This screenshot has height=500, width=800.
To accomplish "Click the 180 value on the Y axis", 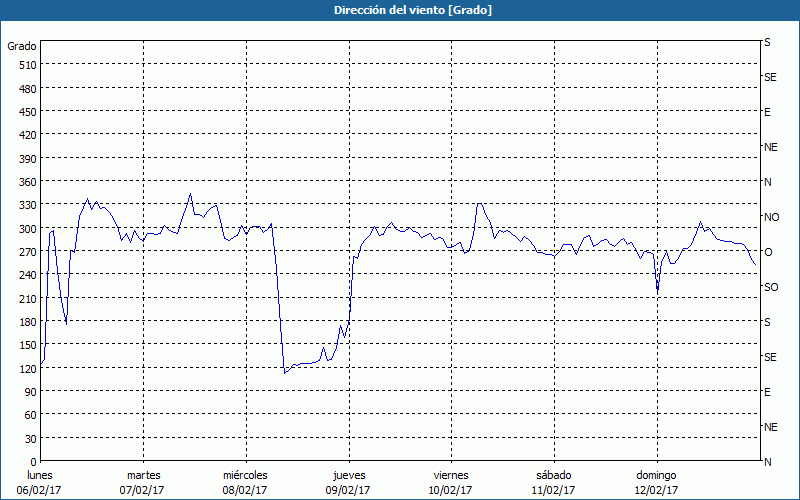I will click(x=27, y=322).
